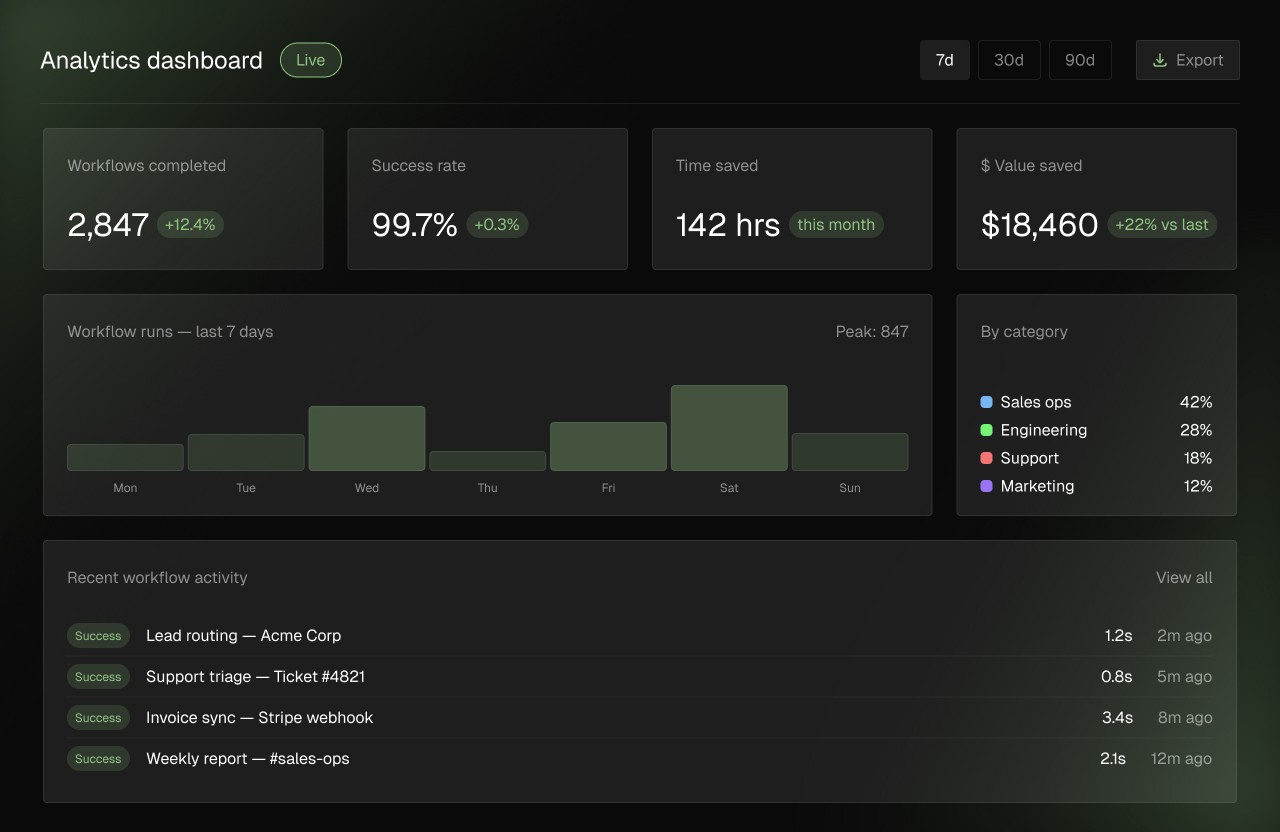Select the Thursday bar in chart
The height and width of the screenshot is (832, 1280).
488,461
